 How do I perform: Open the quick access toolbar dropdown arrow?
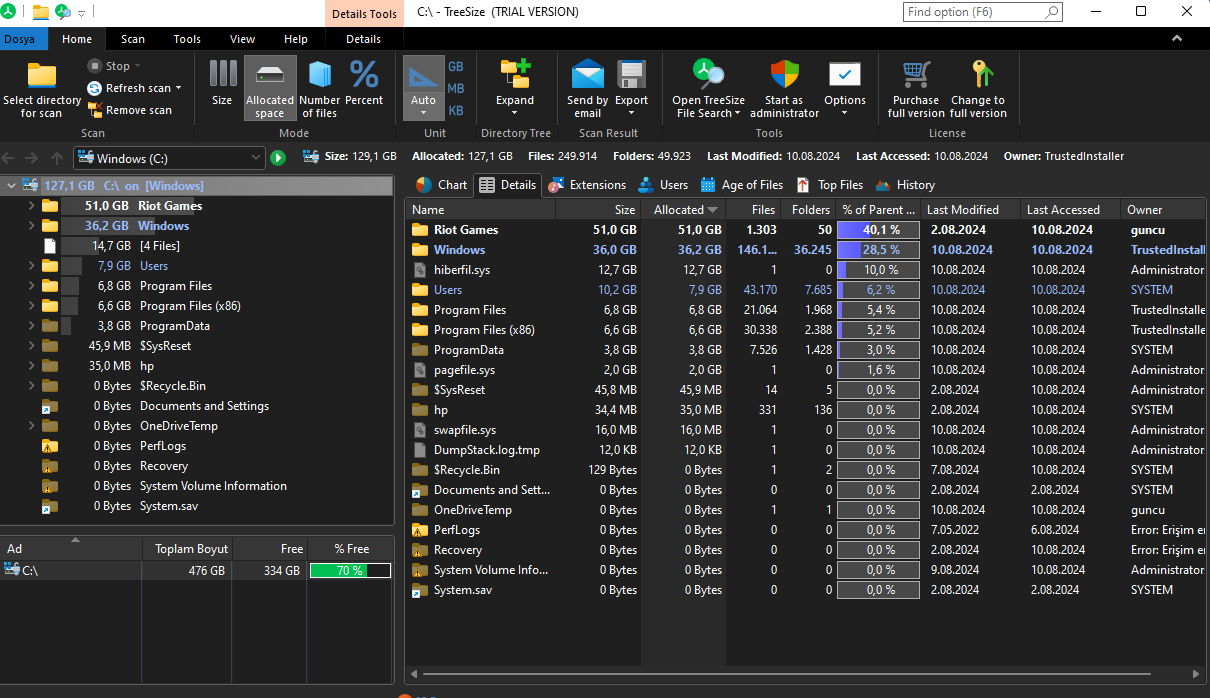81,13
